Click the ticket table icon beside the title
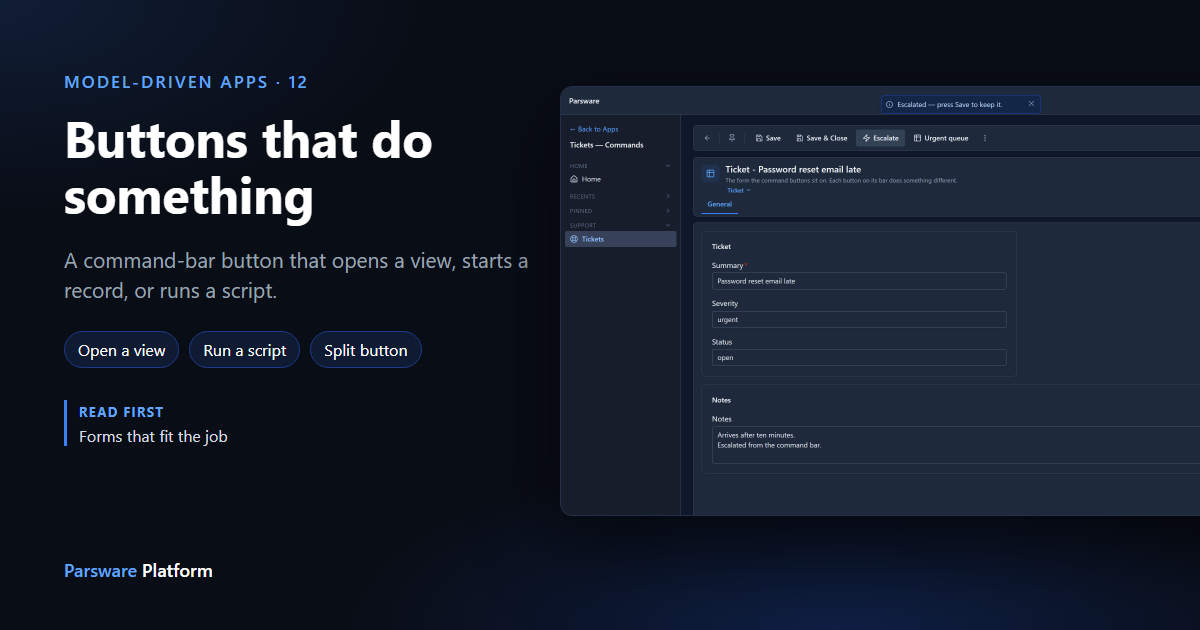The height and width of the screenshot is (630, 1200). [710, 173]
